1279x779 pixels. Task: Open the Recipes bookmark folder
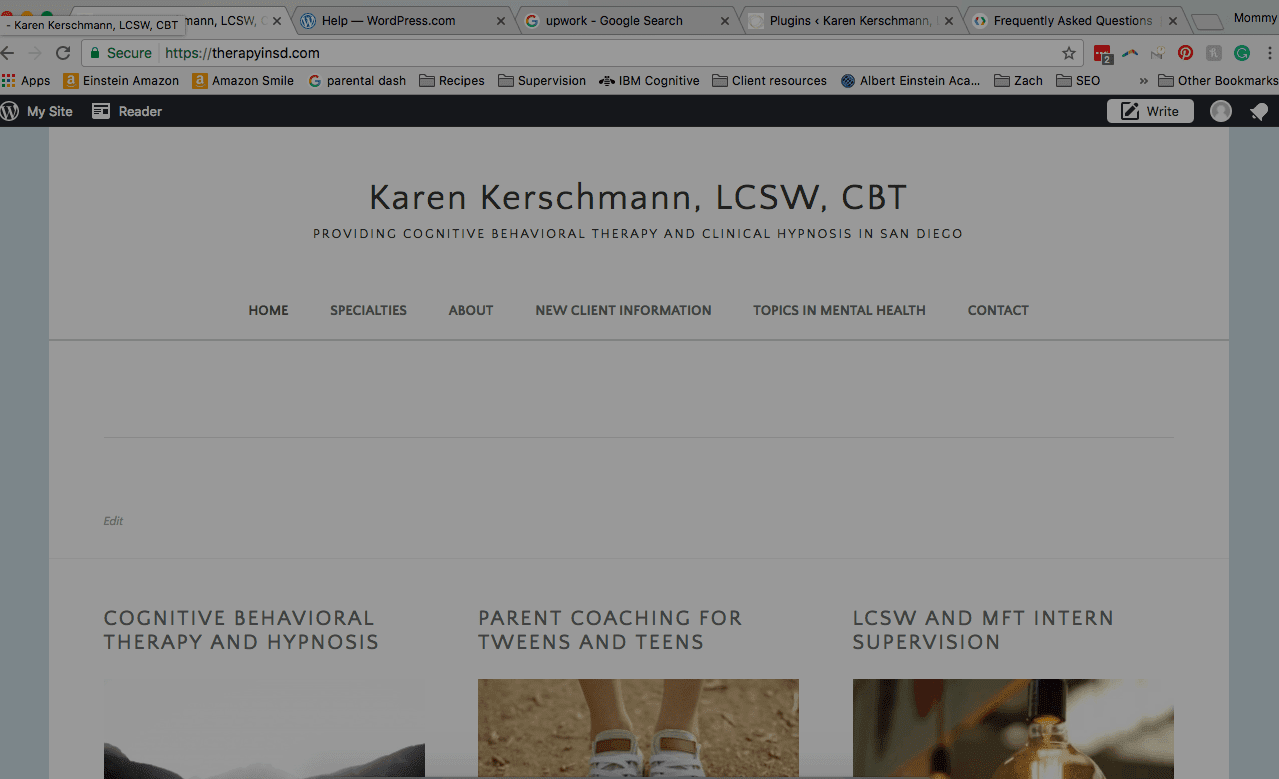[x=452, y=81]
